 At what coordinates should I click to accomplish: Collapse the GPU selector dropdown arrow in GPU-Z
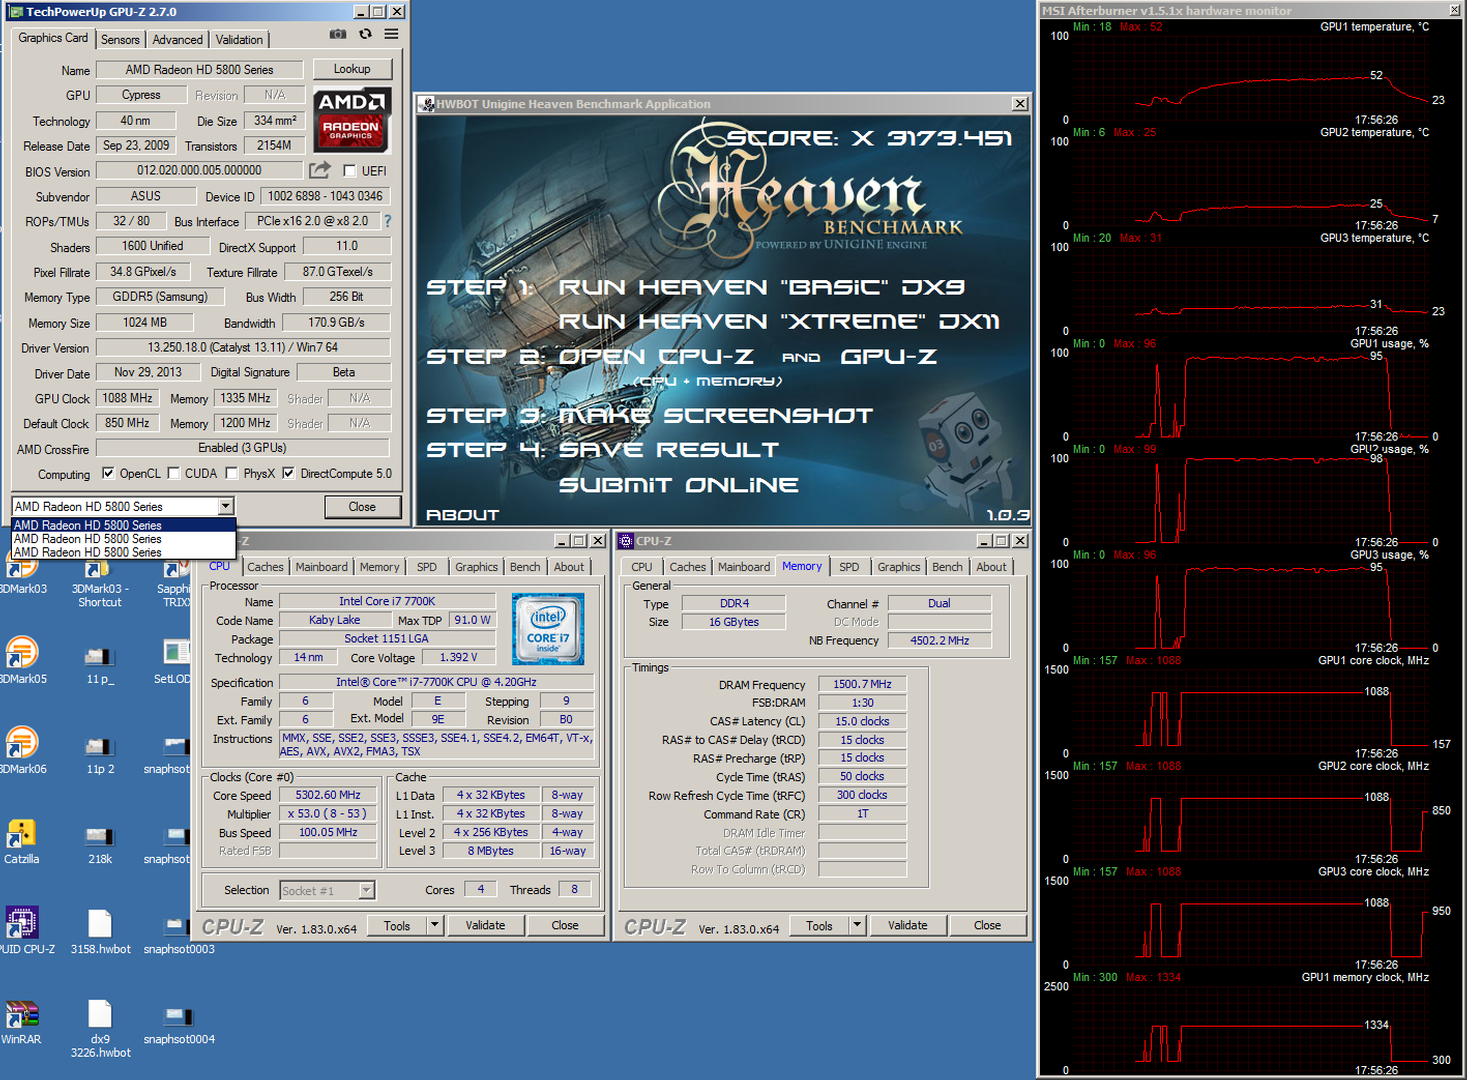(x=226, y=506)
